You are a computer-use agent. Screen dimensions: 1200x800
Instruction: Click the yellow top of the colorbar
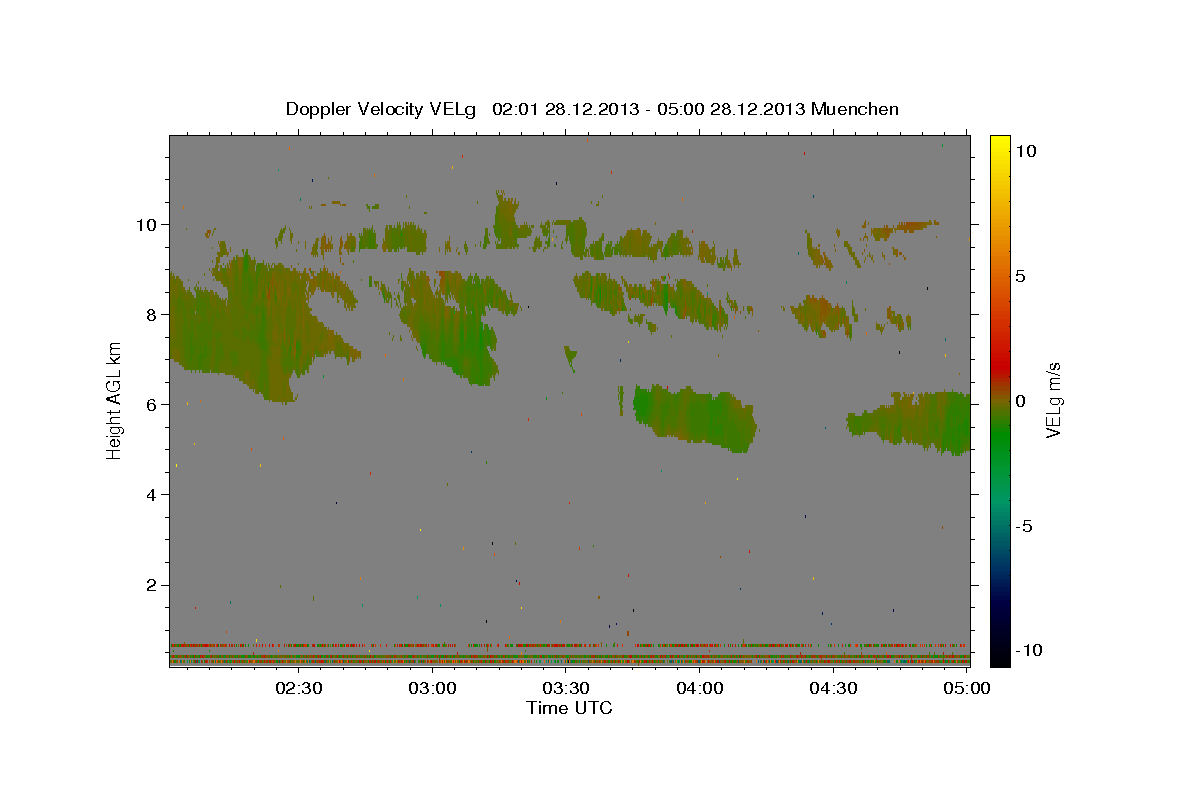click(1000, 145)
